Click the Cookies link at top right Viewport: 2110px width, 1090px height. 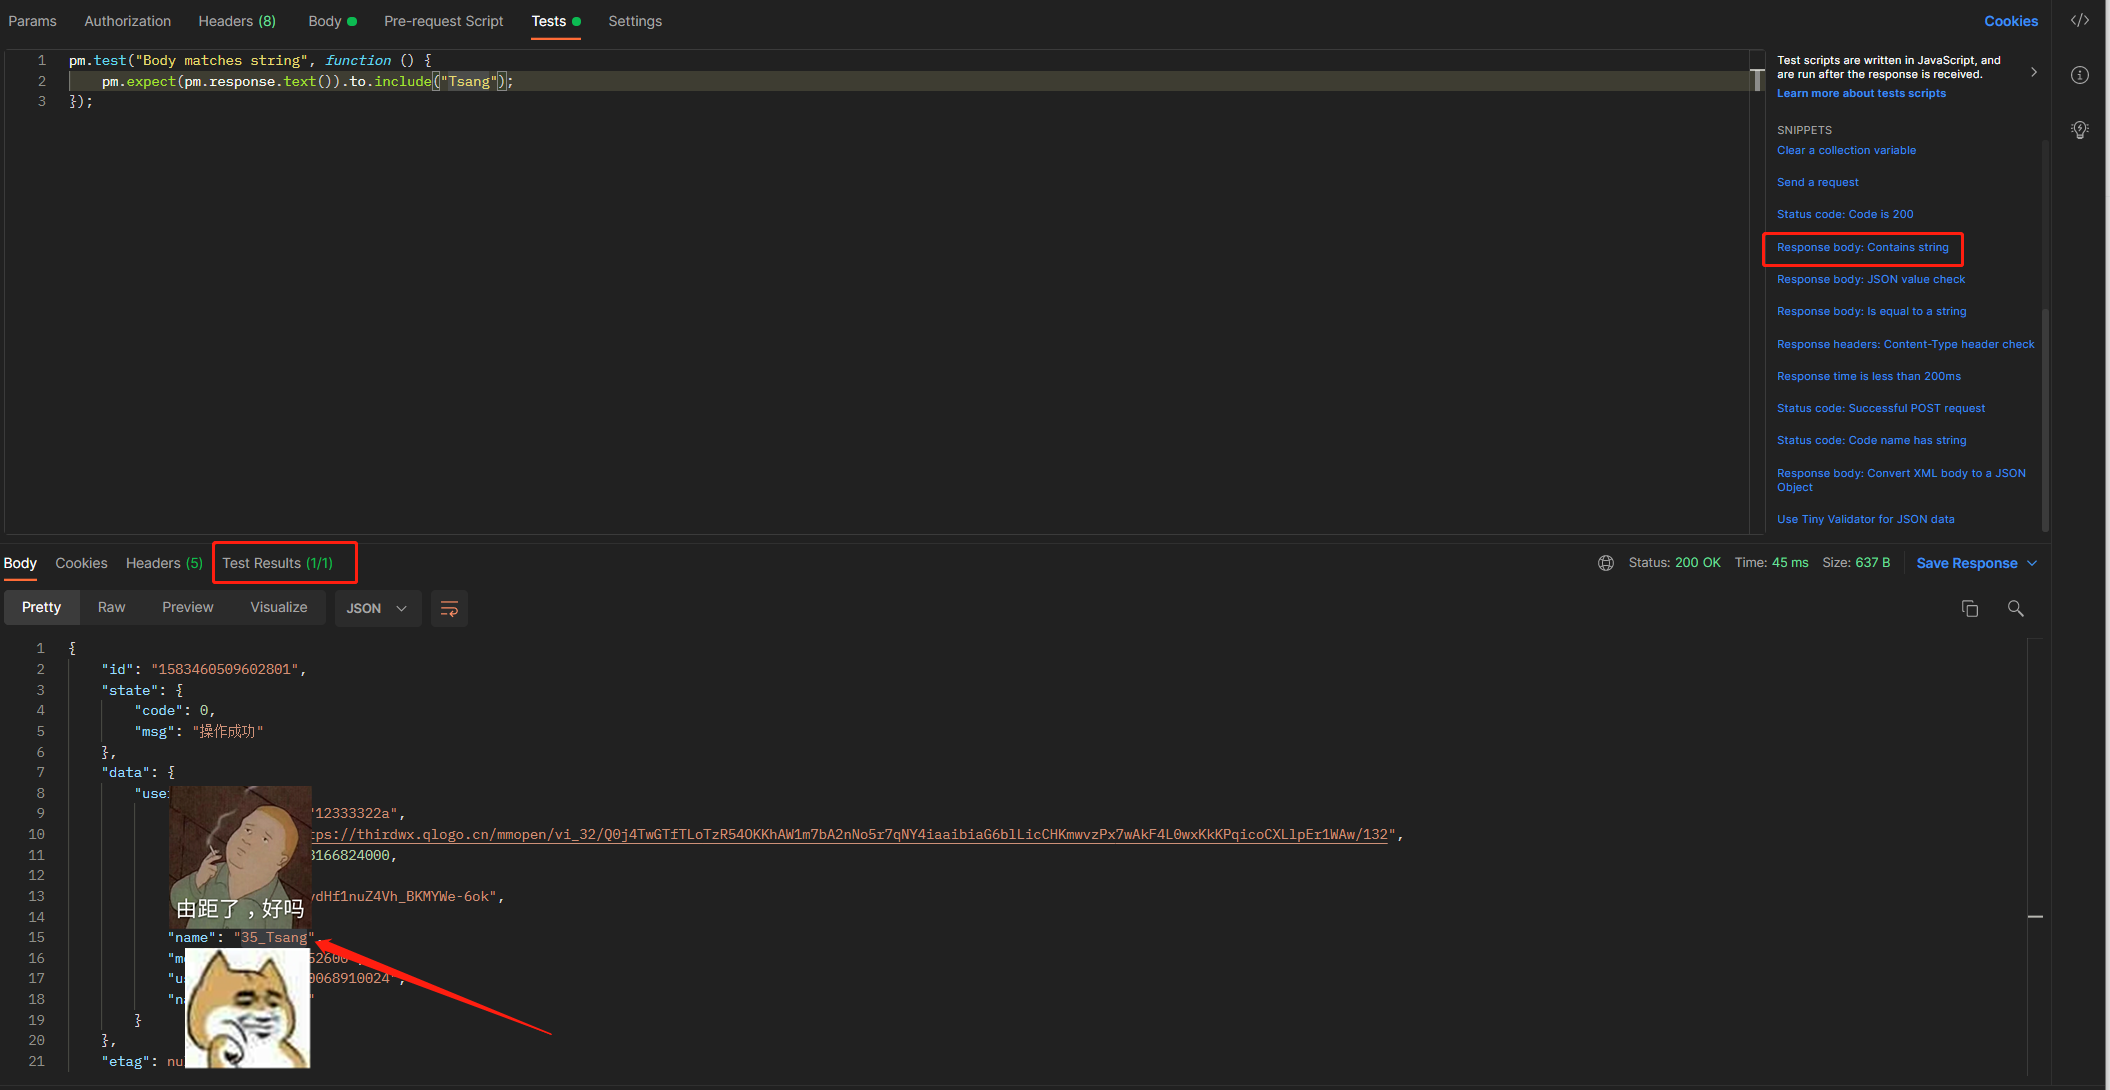tap(2011, 21)
